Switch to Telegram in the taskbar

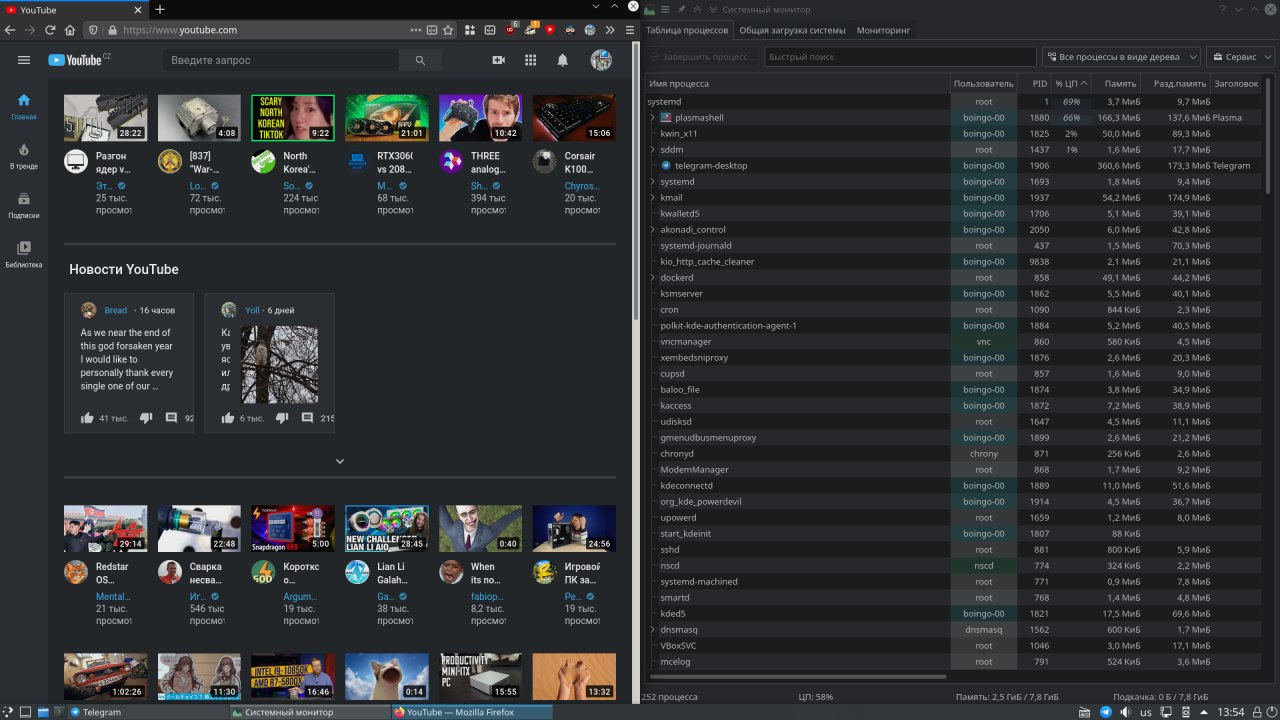[x=148, y=712]
